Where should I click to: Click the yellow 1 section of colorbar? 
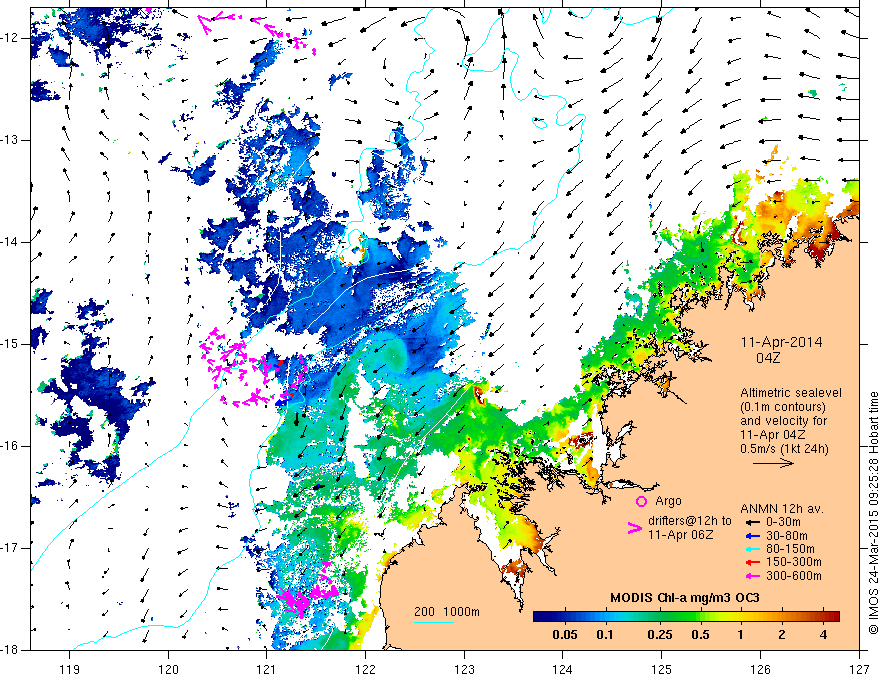[740, 617]
